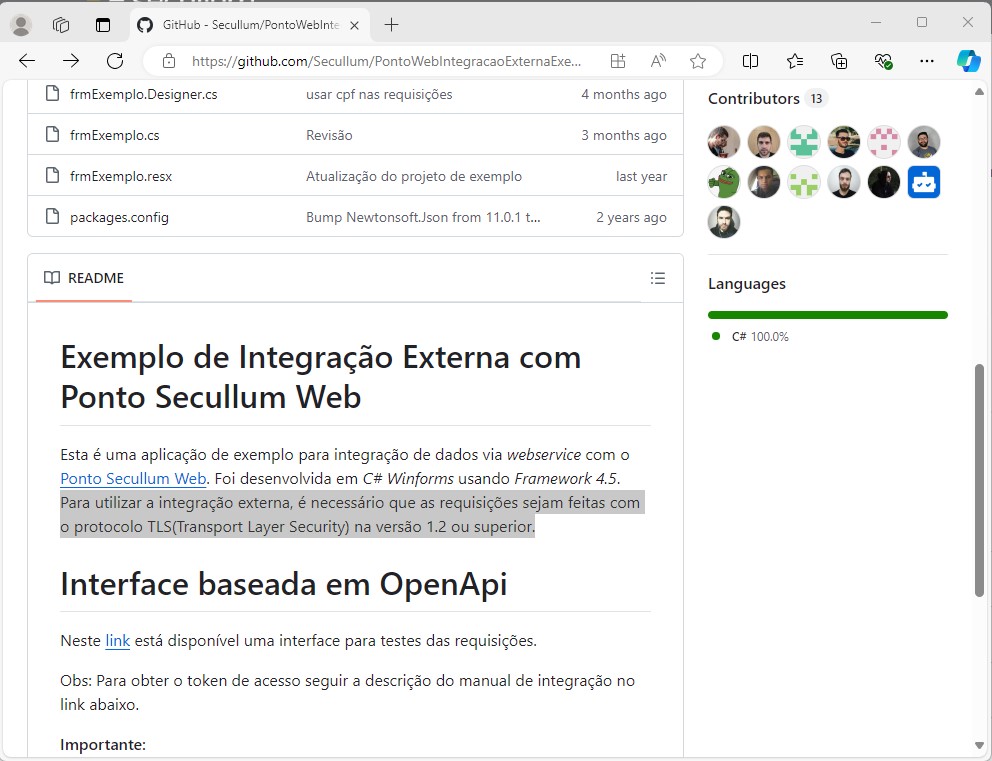This screenshot has height=761, width=992.
Task: Open Collections icon
Action: 839,61
